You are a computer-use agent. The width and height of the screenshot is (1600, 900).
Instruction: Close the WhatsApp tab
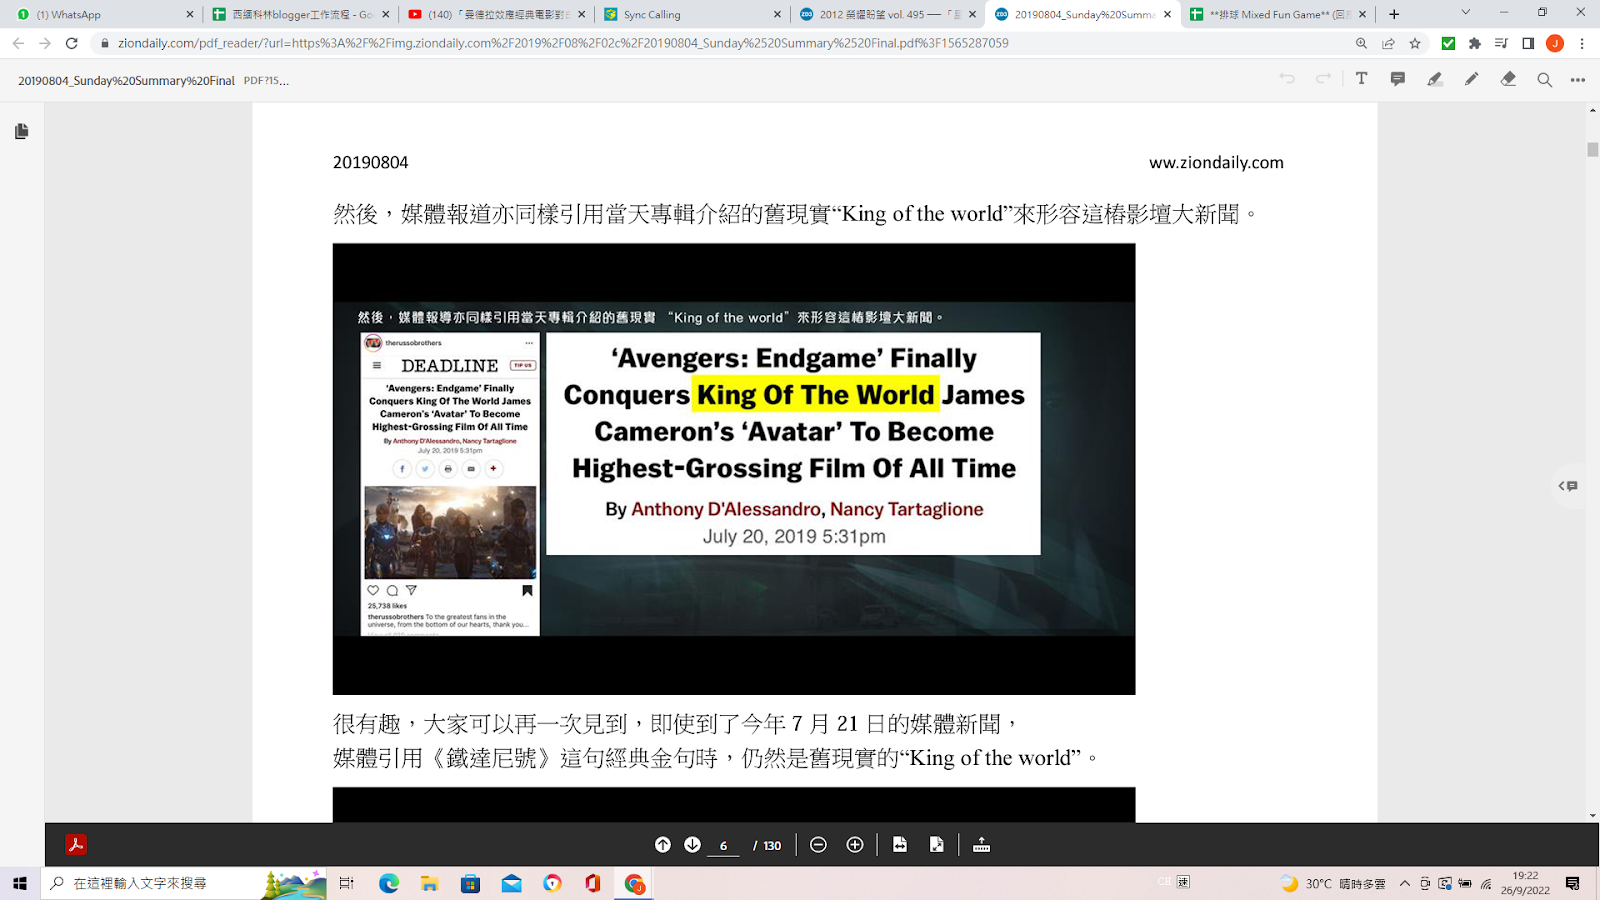click(189, 14)
